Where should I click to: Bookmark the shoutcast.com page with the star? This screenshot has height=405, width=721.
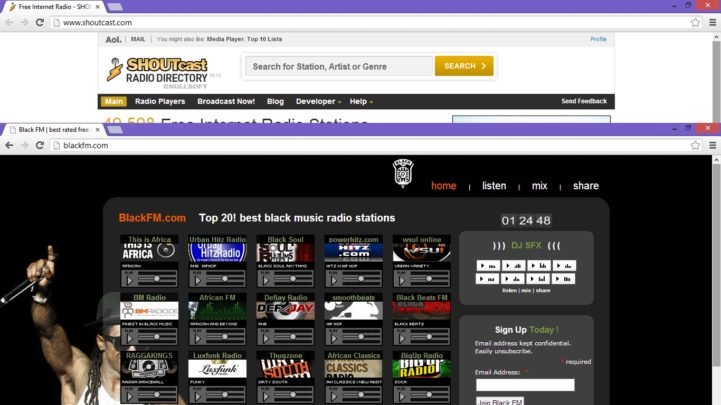pos(695,23)
